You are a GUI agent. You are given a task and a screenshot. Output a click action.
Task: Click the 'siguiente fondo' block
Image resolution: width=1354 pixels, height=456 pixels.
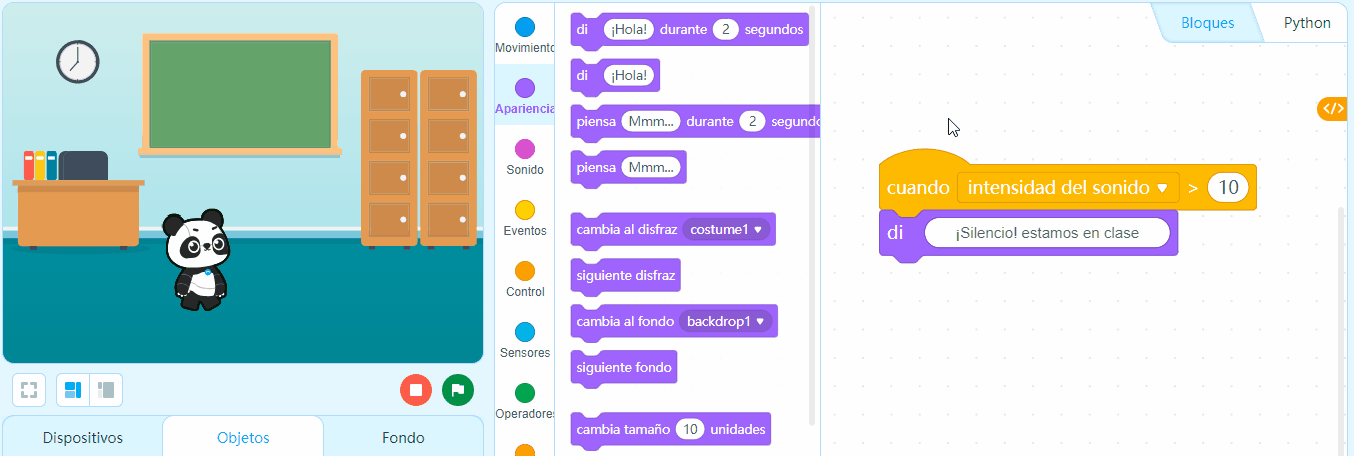coord(624,367)
